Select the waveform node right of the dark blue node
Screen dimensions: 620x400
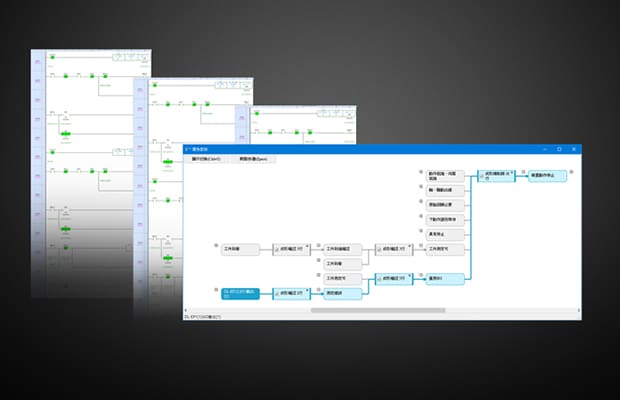[x=291, y=292]
